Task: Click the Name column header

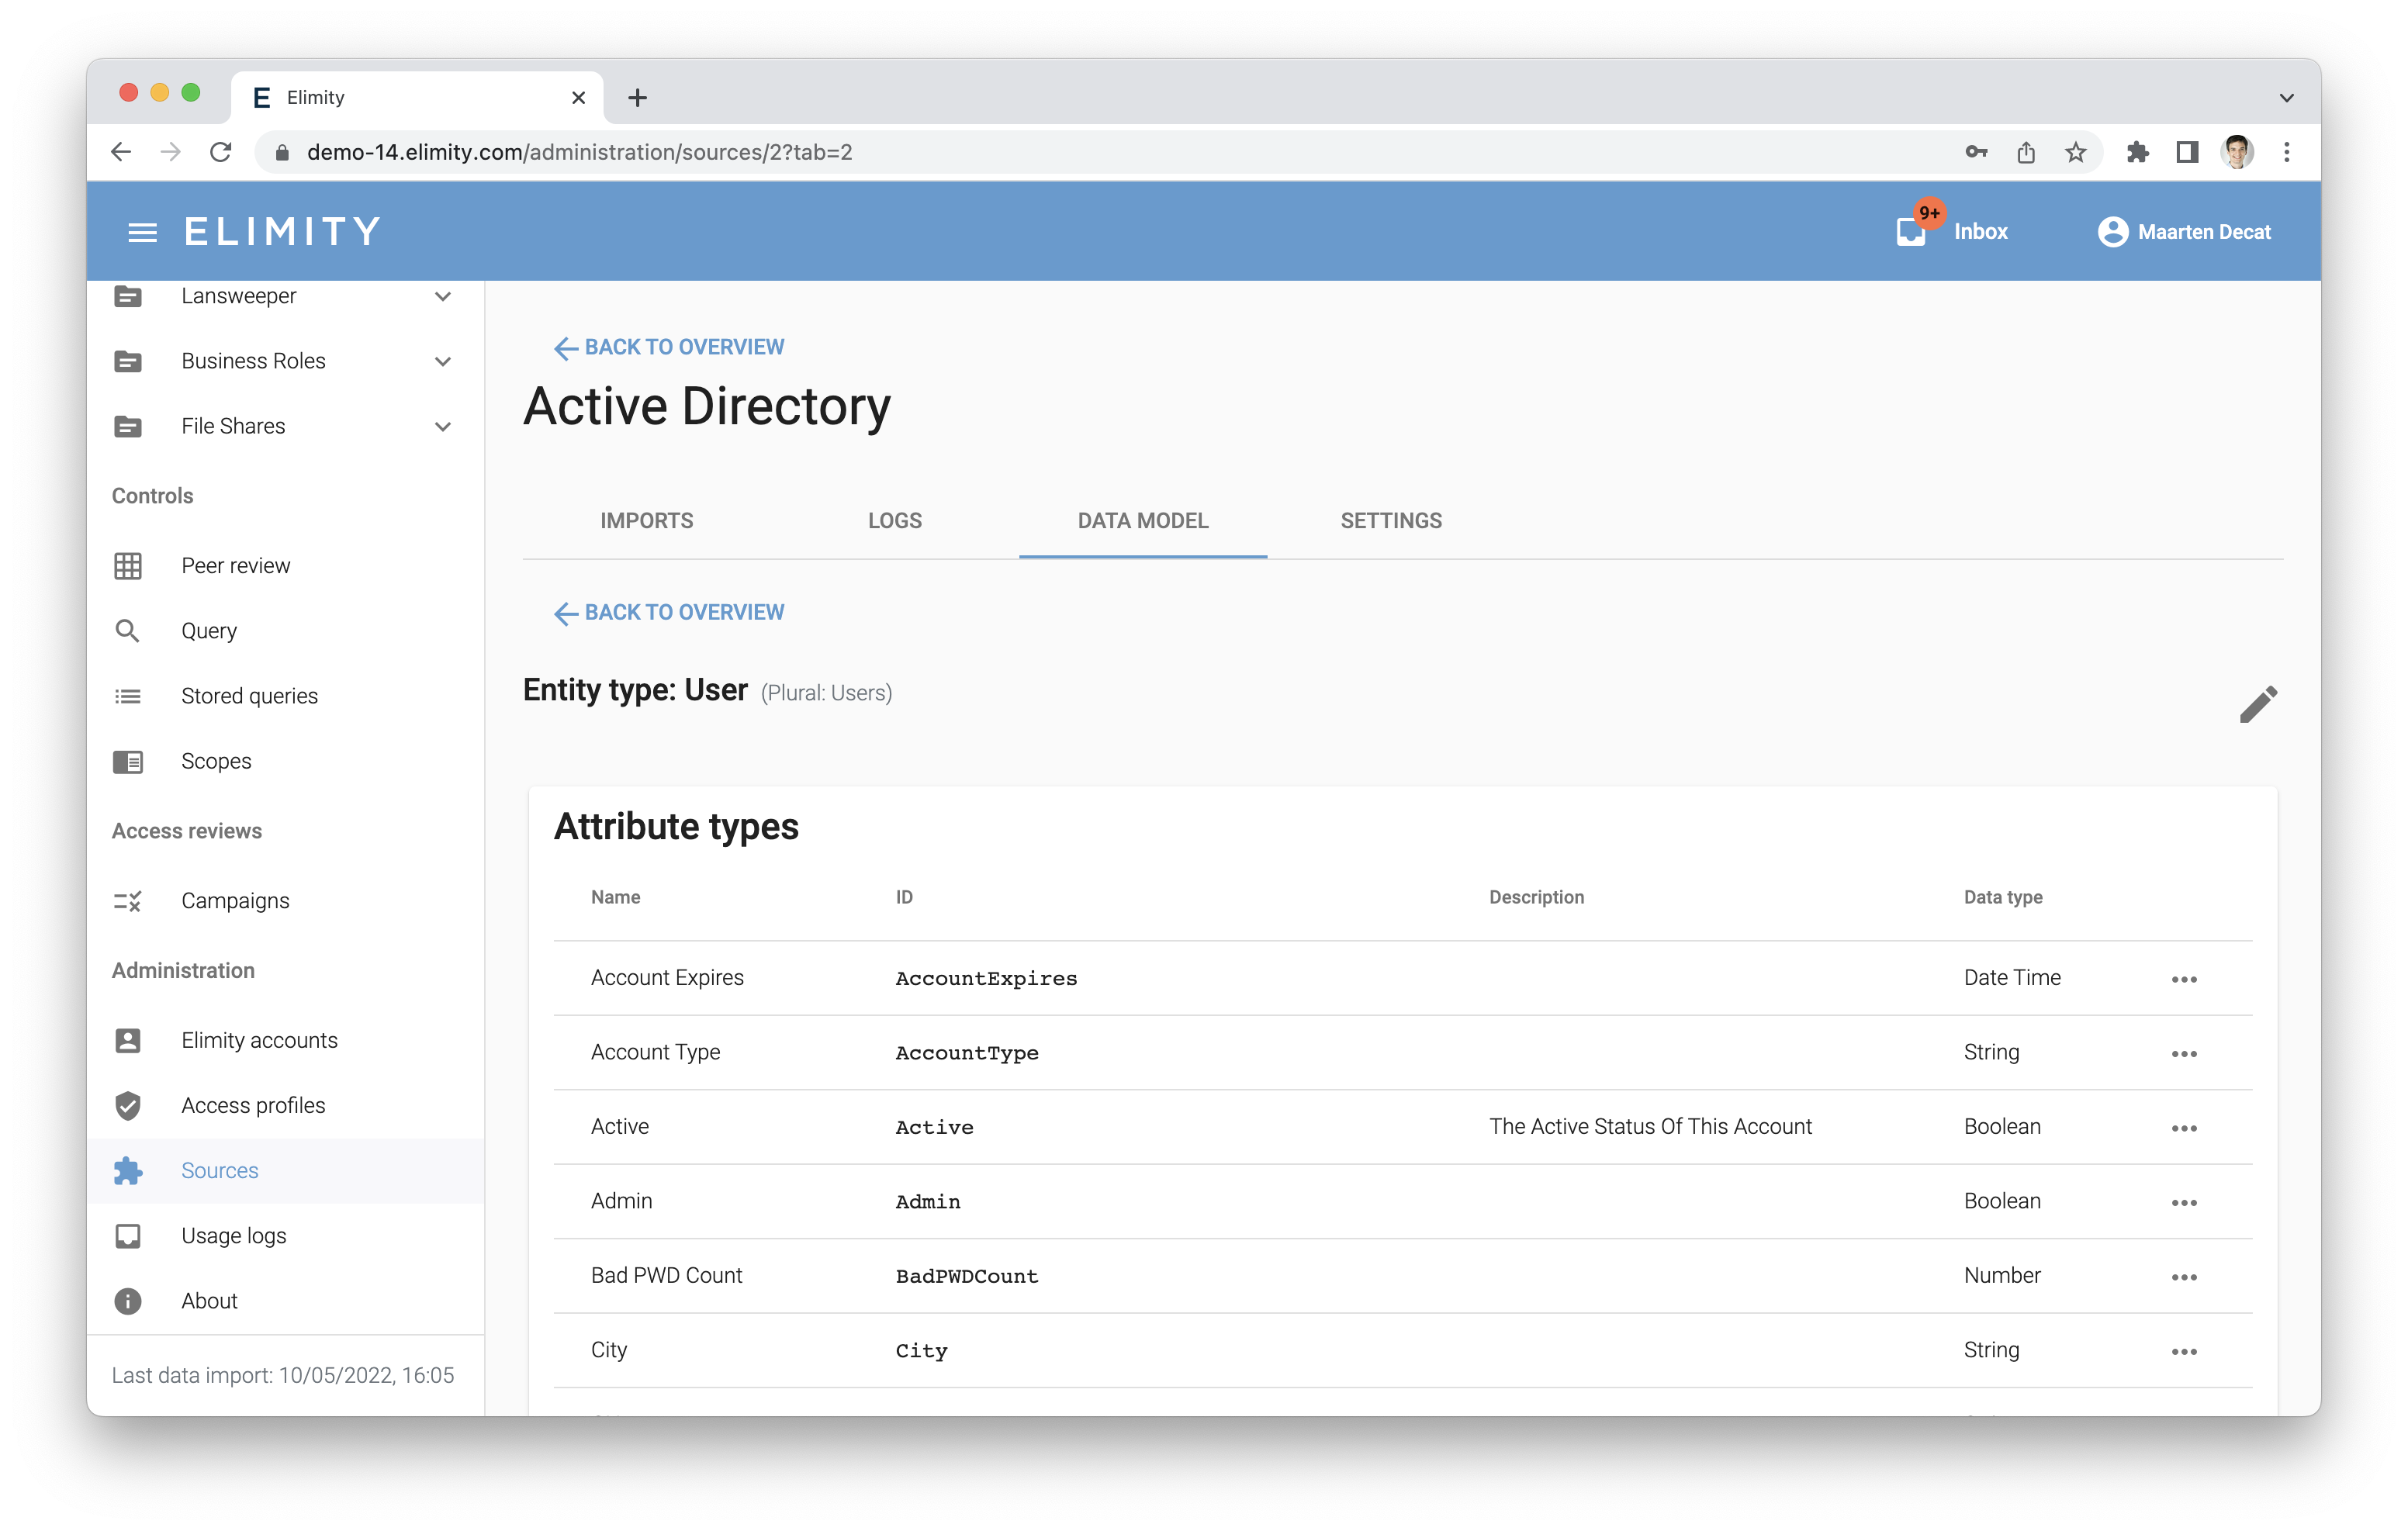Action: click(x=615, y=898)
